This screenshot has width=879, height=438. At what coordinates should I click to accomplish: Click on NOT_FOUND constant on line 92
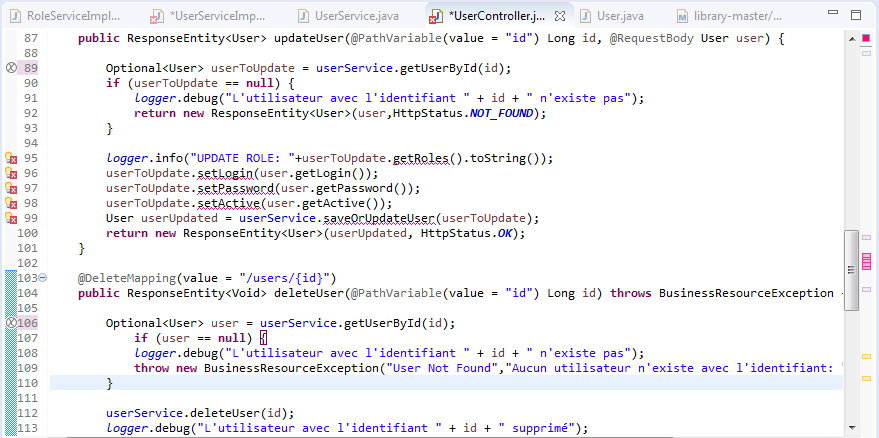point(501,113)
